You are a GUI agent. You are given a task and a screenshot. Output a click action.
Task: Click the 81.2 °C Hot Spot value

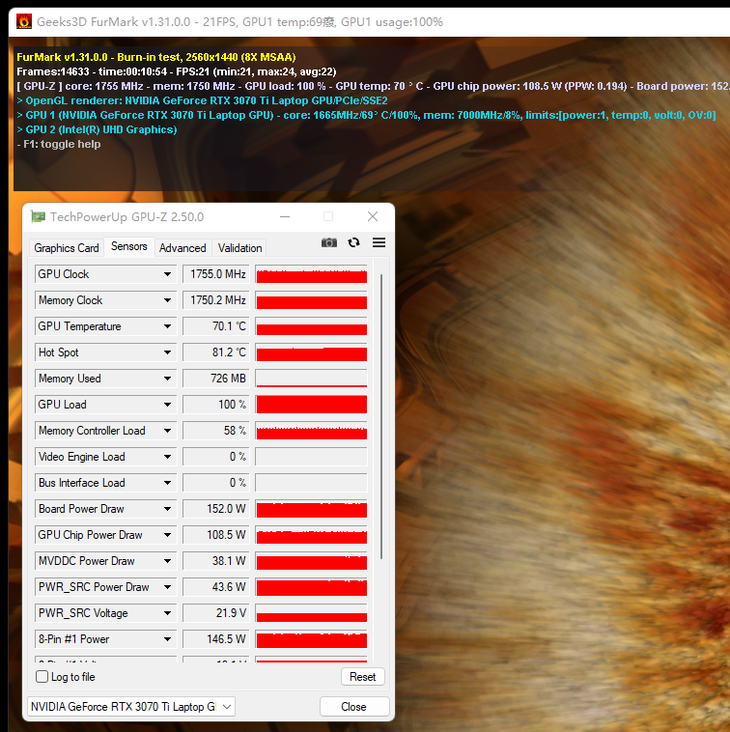point(216,352)
